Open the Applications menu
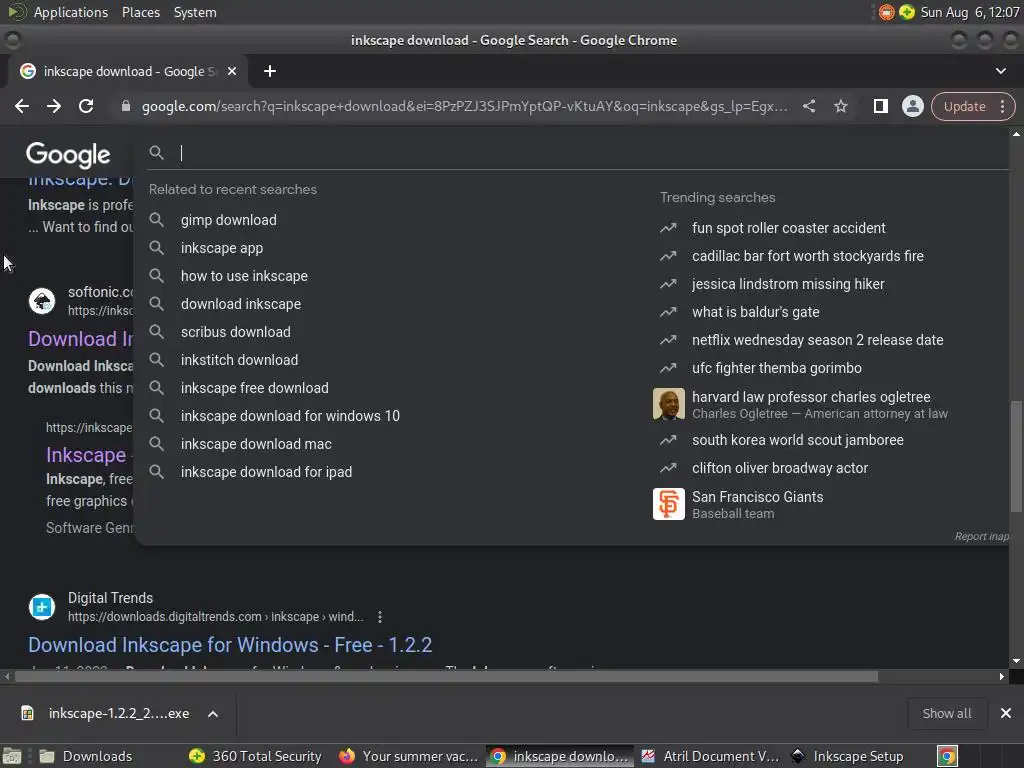This screenshot has height=768, width=1024. pyautogui.click(x=71, y=12)
